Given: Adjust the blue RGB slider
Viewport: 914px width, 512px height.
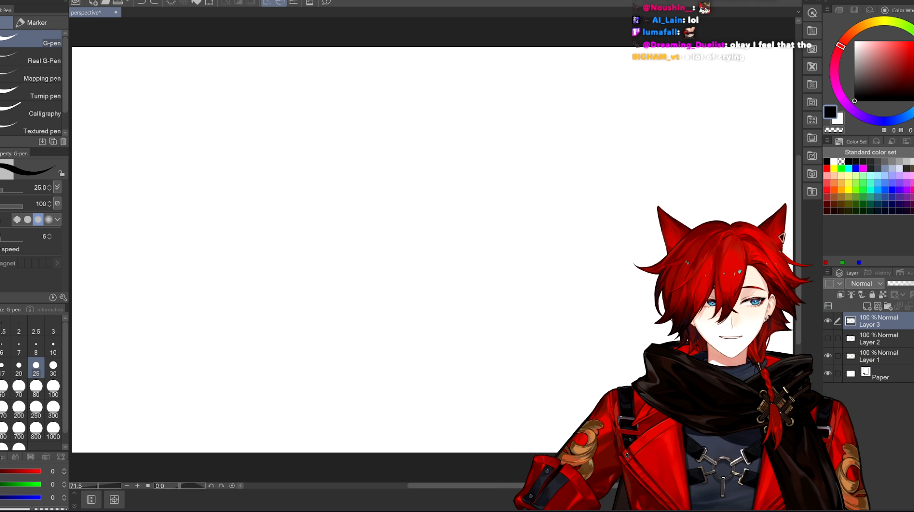Looking at the screenshot, I should click(x=21, y=497).
